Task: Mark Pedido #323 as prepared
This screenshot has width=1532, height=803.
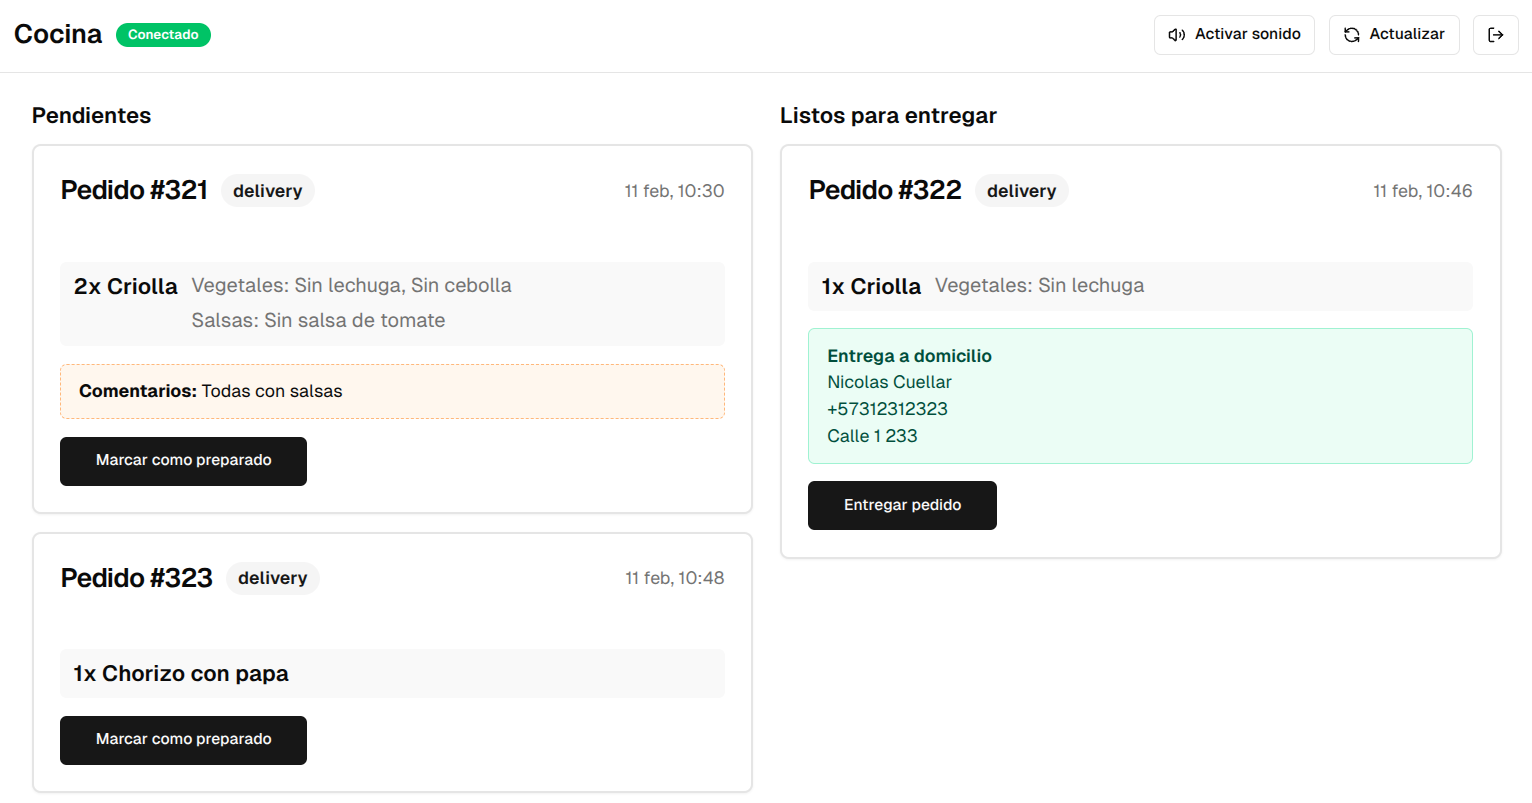Action: (183, 740)
